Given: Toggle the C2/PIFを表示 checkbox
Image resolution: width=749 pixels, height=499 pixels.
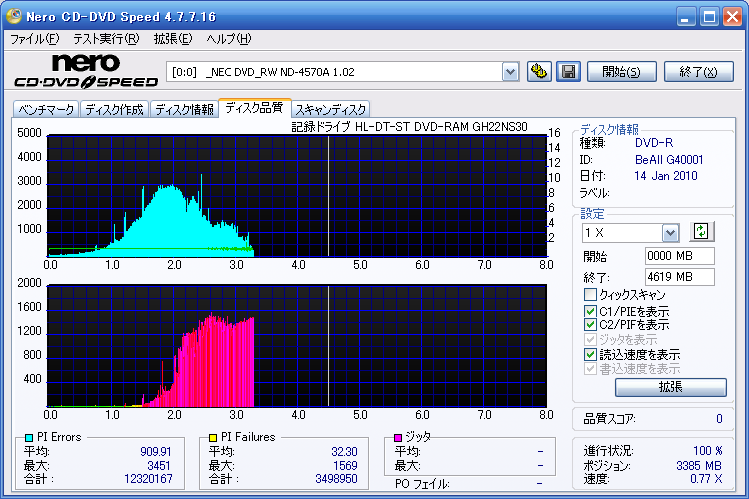Looking at the screenshot, I should [590, 325].
